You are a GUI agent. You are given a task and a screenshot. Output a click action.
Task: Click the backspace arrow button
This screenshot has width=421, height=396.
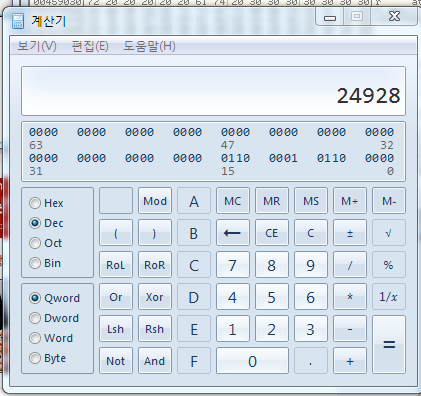pyautogui.click(x=233, y=233)
